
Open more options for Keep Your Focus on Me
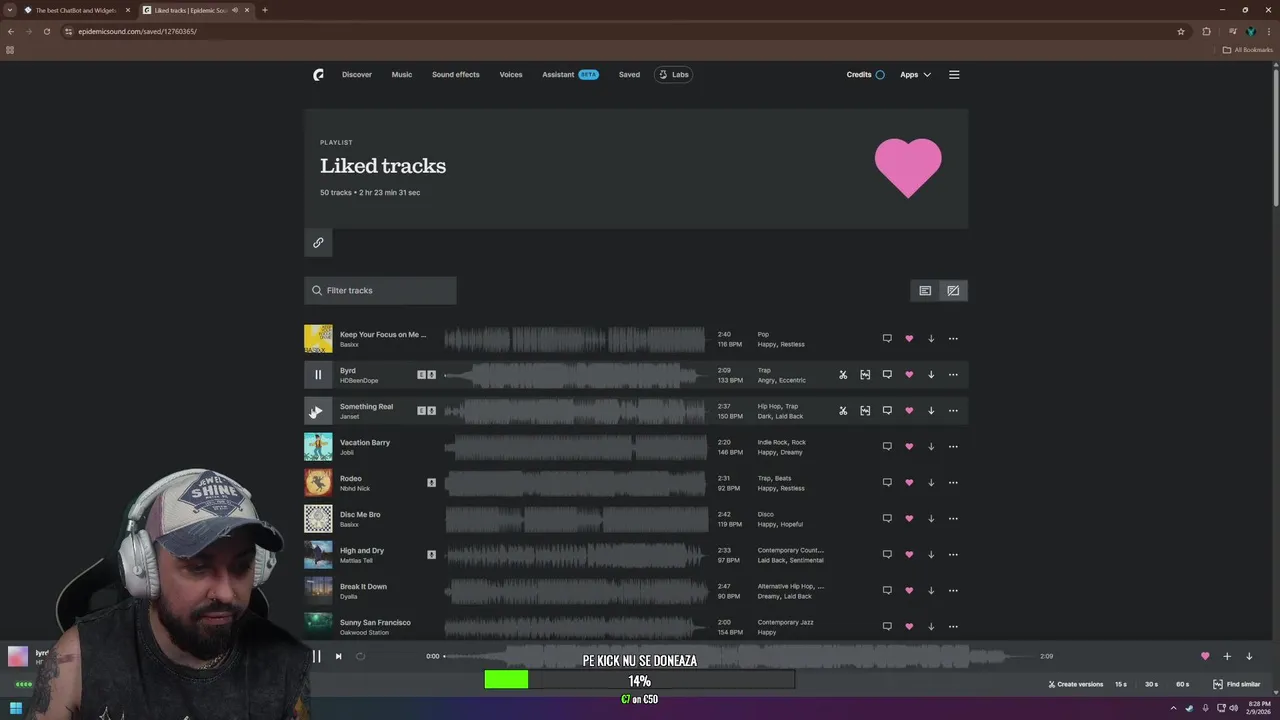click(953, 339)
